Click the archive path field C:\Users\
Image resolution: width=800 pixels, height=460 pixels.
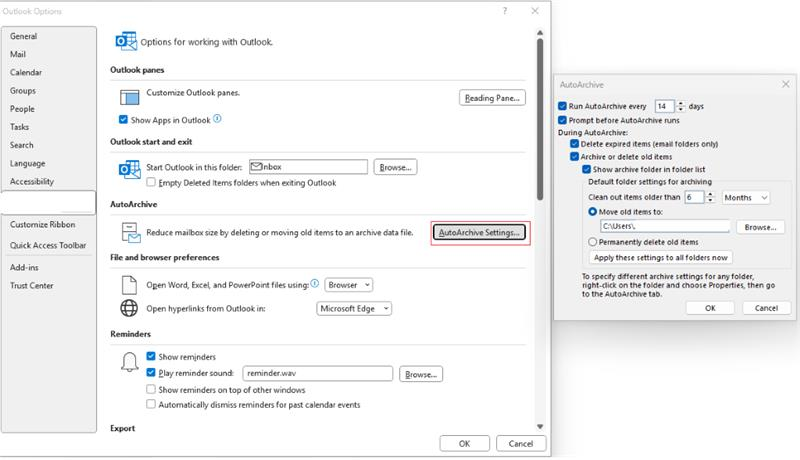(x=665, y=226)
